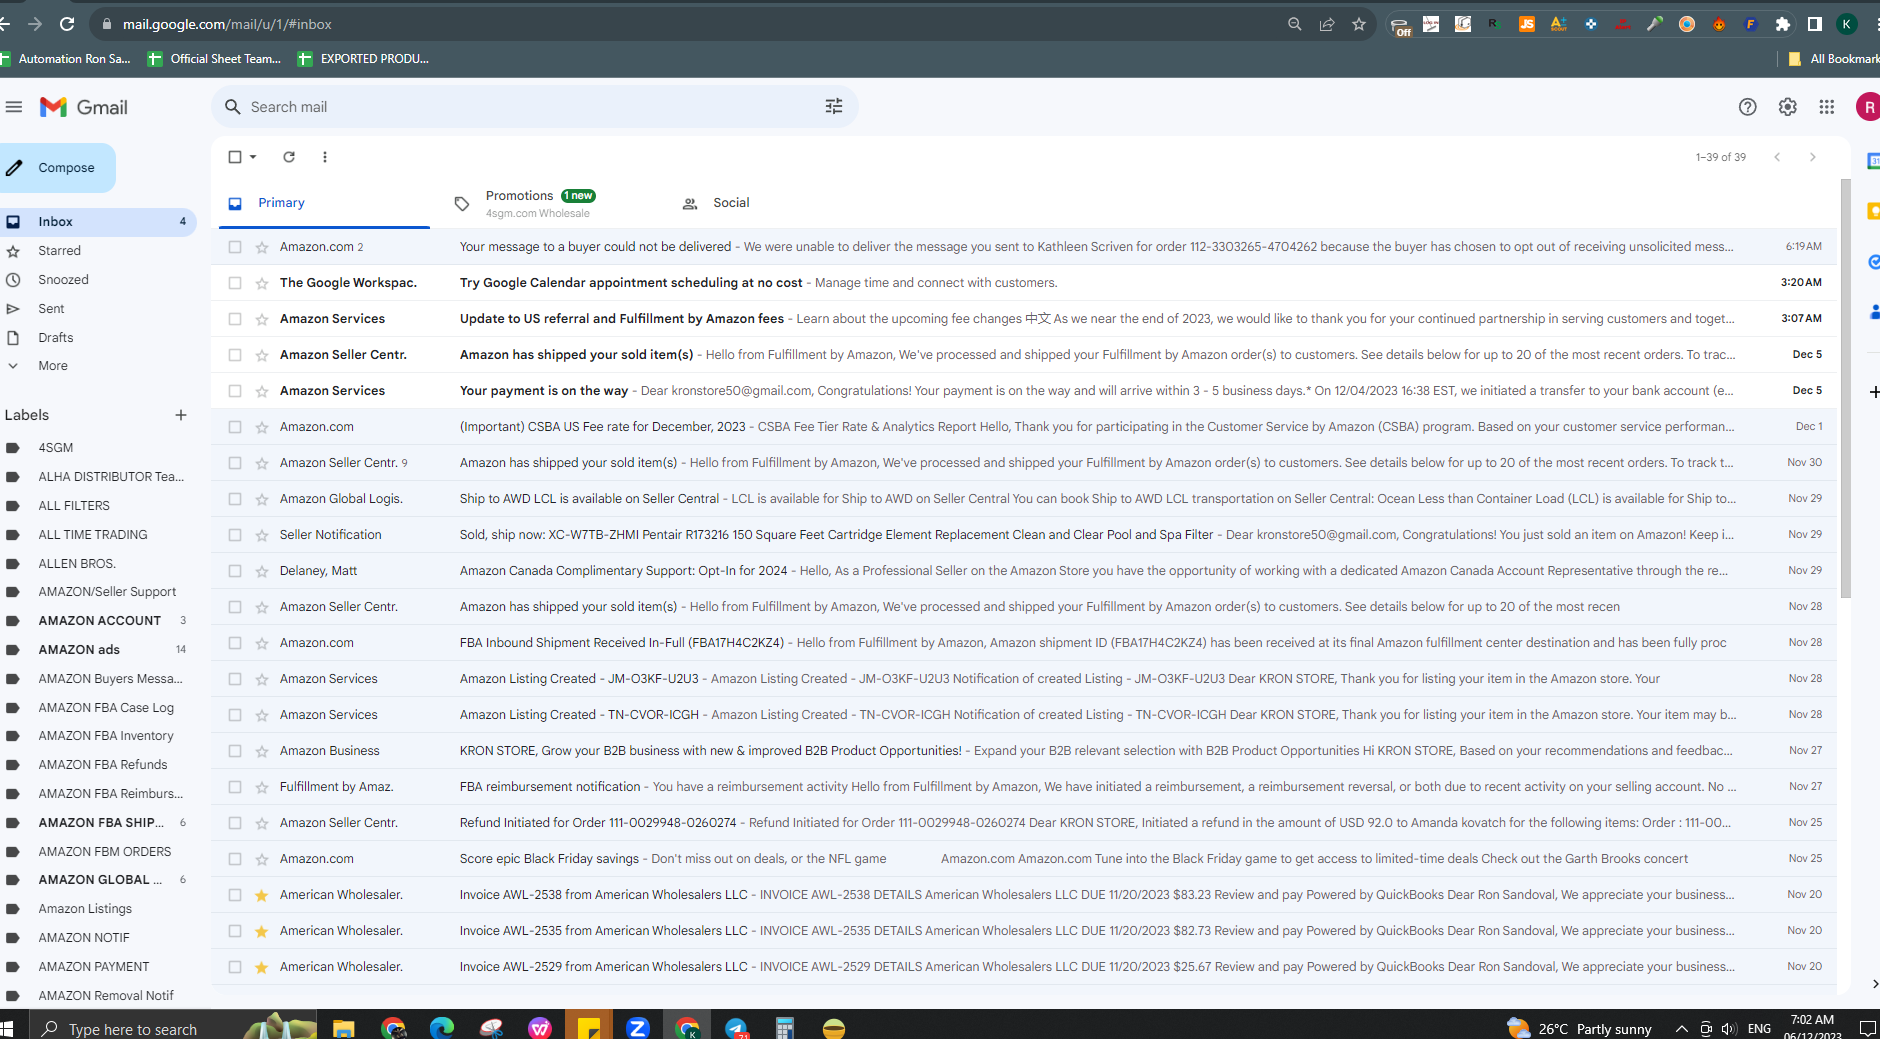Open the AMAZON ACCOUNT label

pyautogui.click(x=98, y=621)
